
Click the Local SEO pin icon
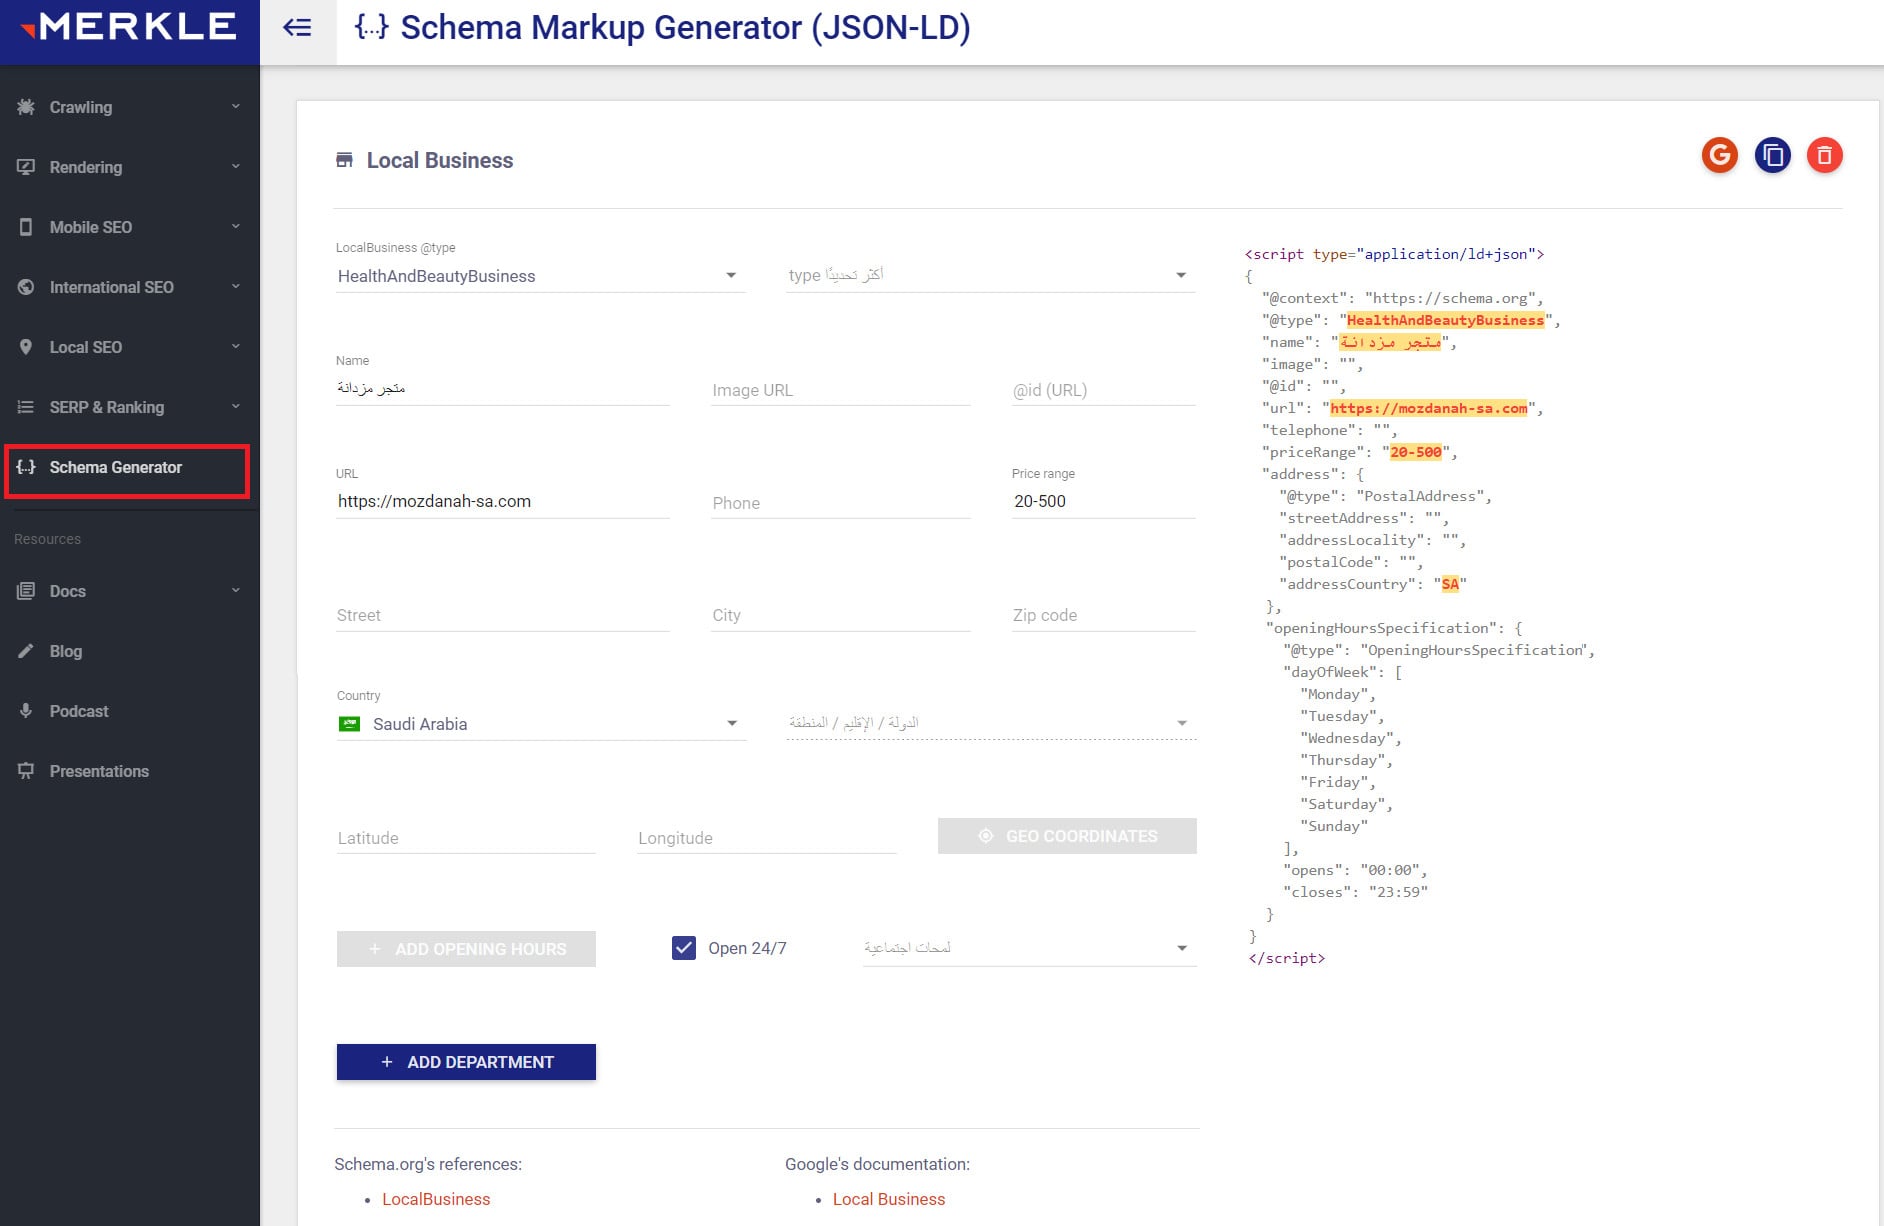click(26, 347)
